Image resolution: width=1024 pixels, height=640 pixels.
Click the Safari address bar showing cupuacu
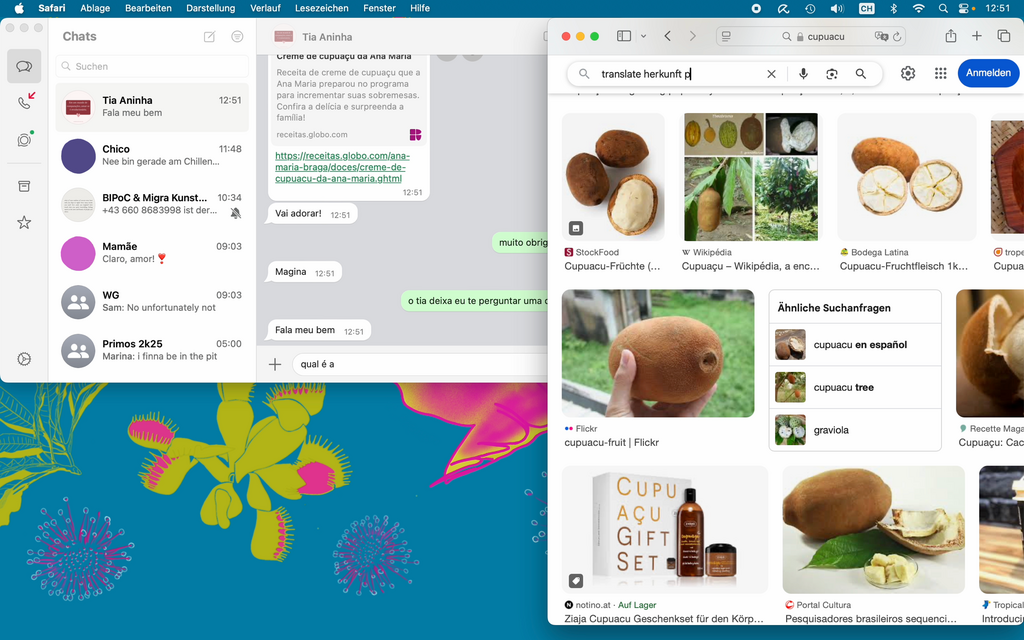(x=811, y=37)
